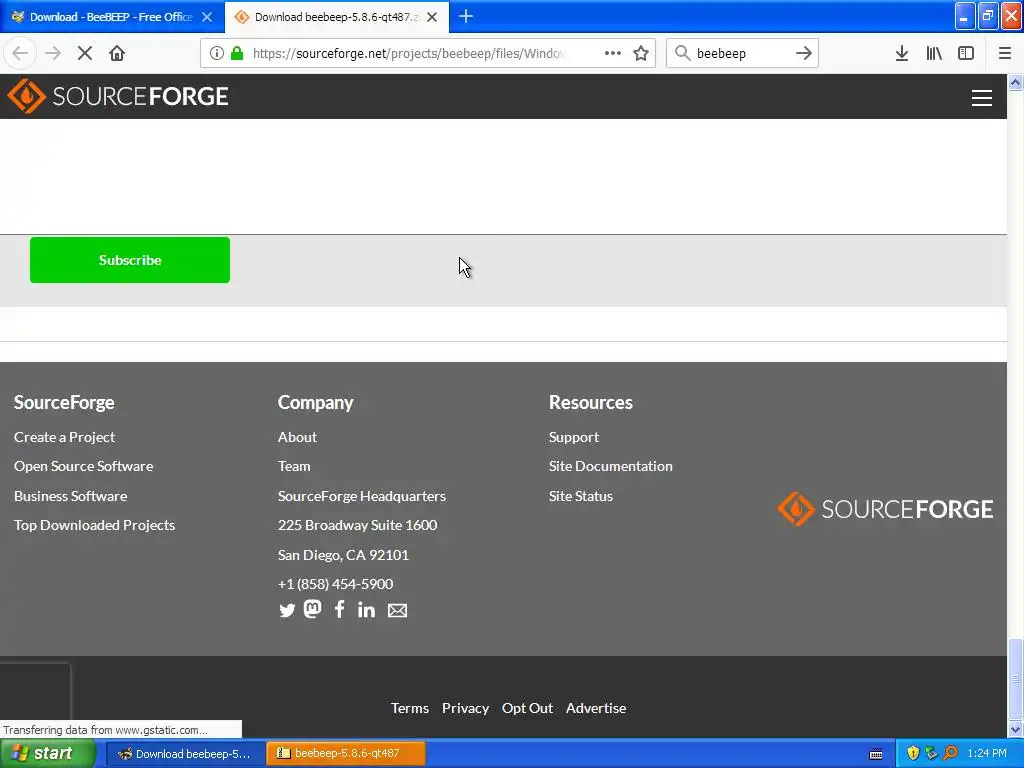Open the Privacy footer link
This screenshot has height=768, width=1024.
tap(466, 708)
